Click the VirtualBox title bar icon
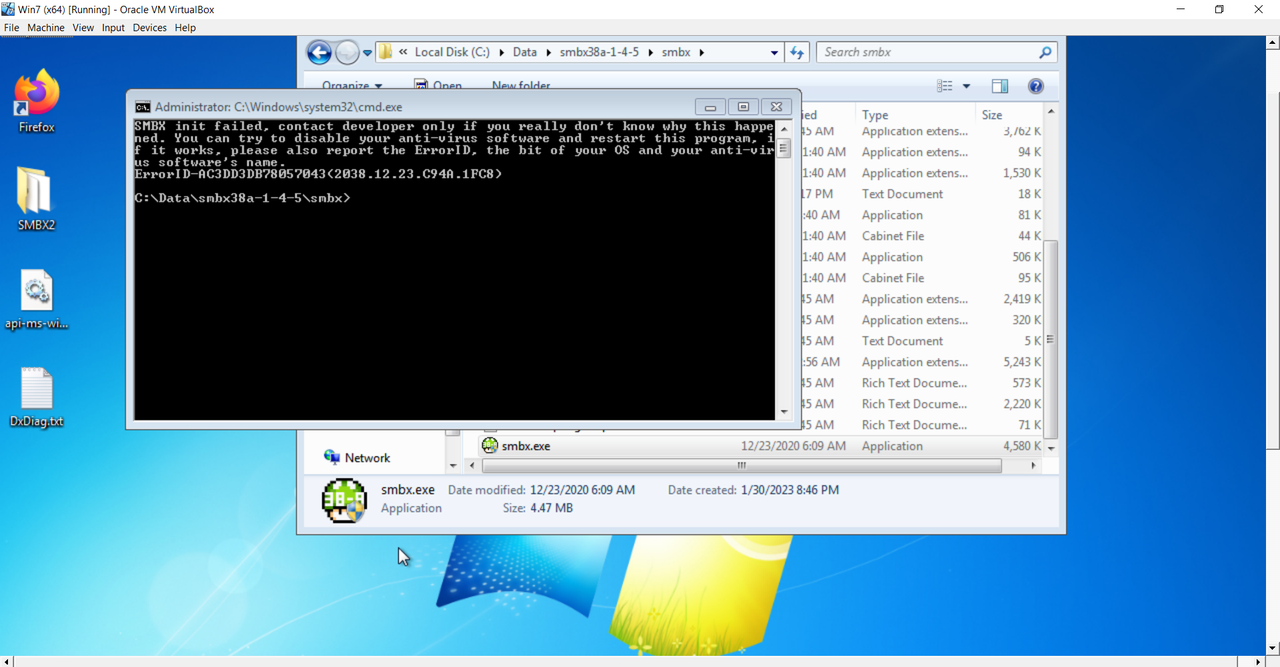Screen dimensions: 1280x667 tap(8, 9)
